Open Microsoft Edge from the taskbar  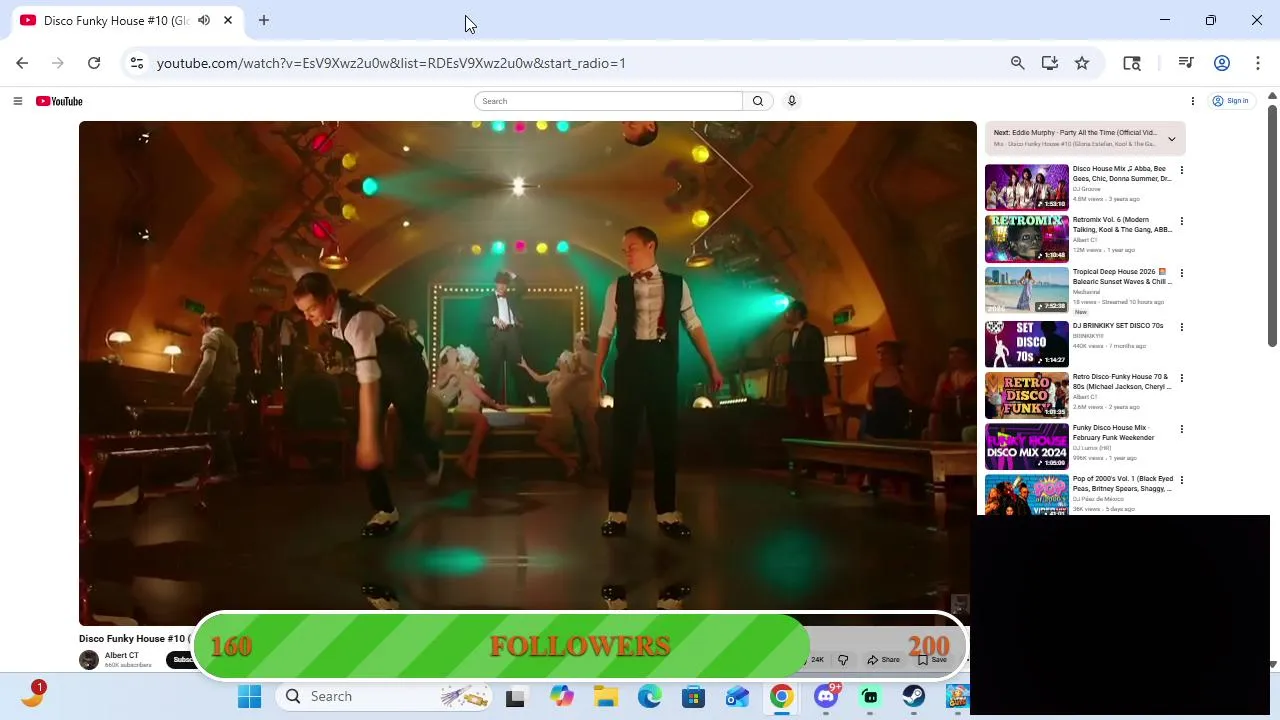click(649, 696)
